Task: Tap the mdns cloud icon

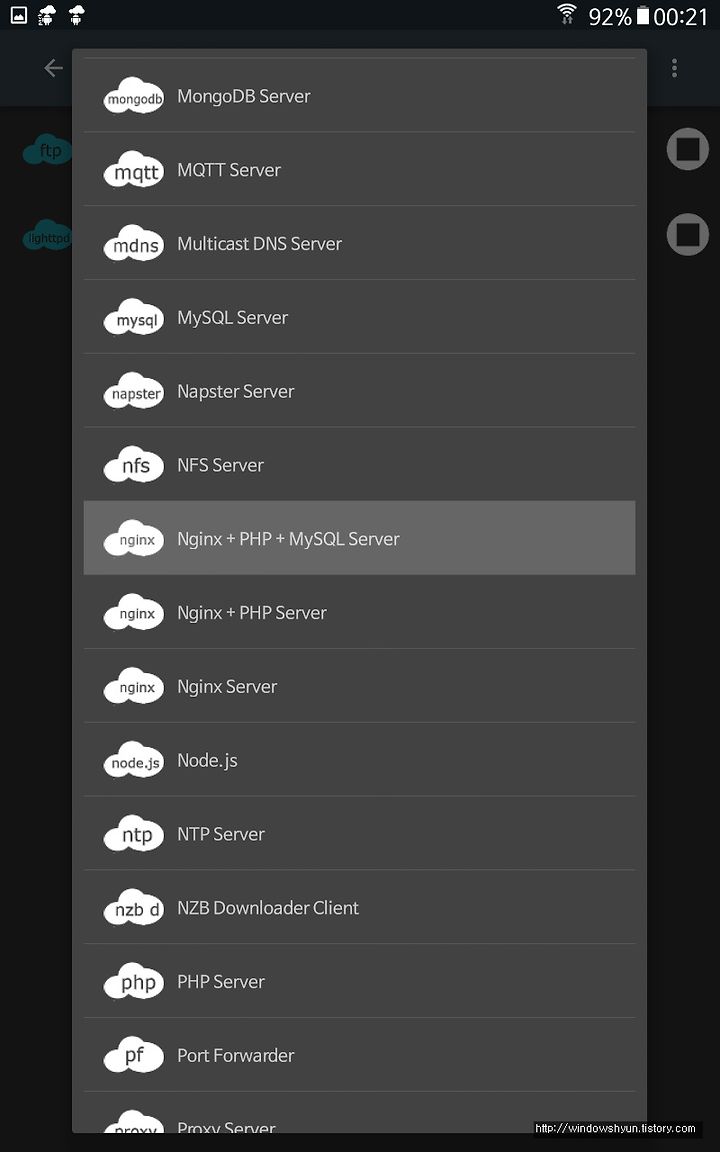Action: pyautogui.click(x=134, y=243)
